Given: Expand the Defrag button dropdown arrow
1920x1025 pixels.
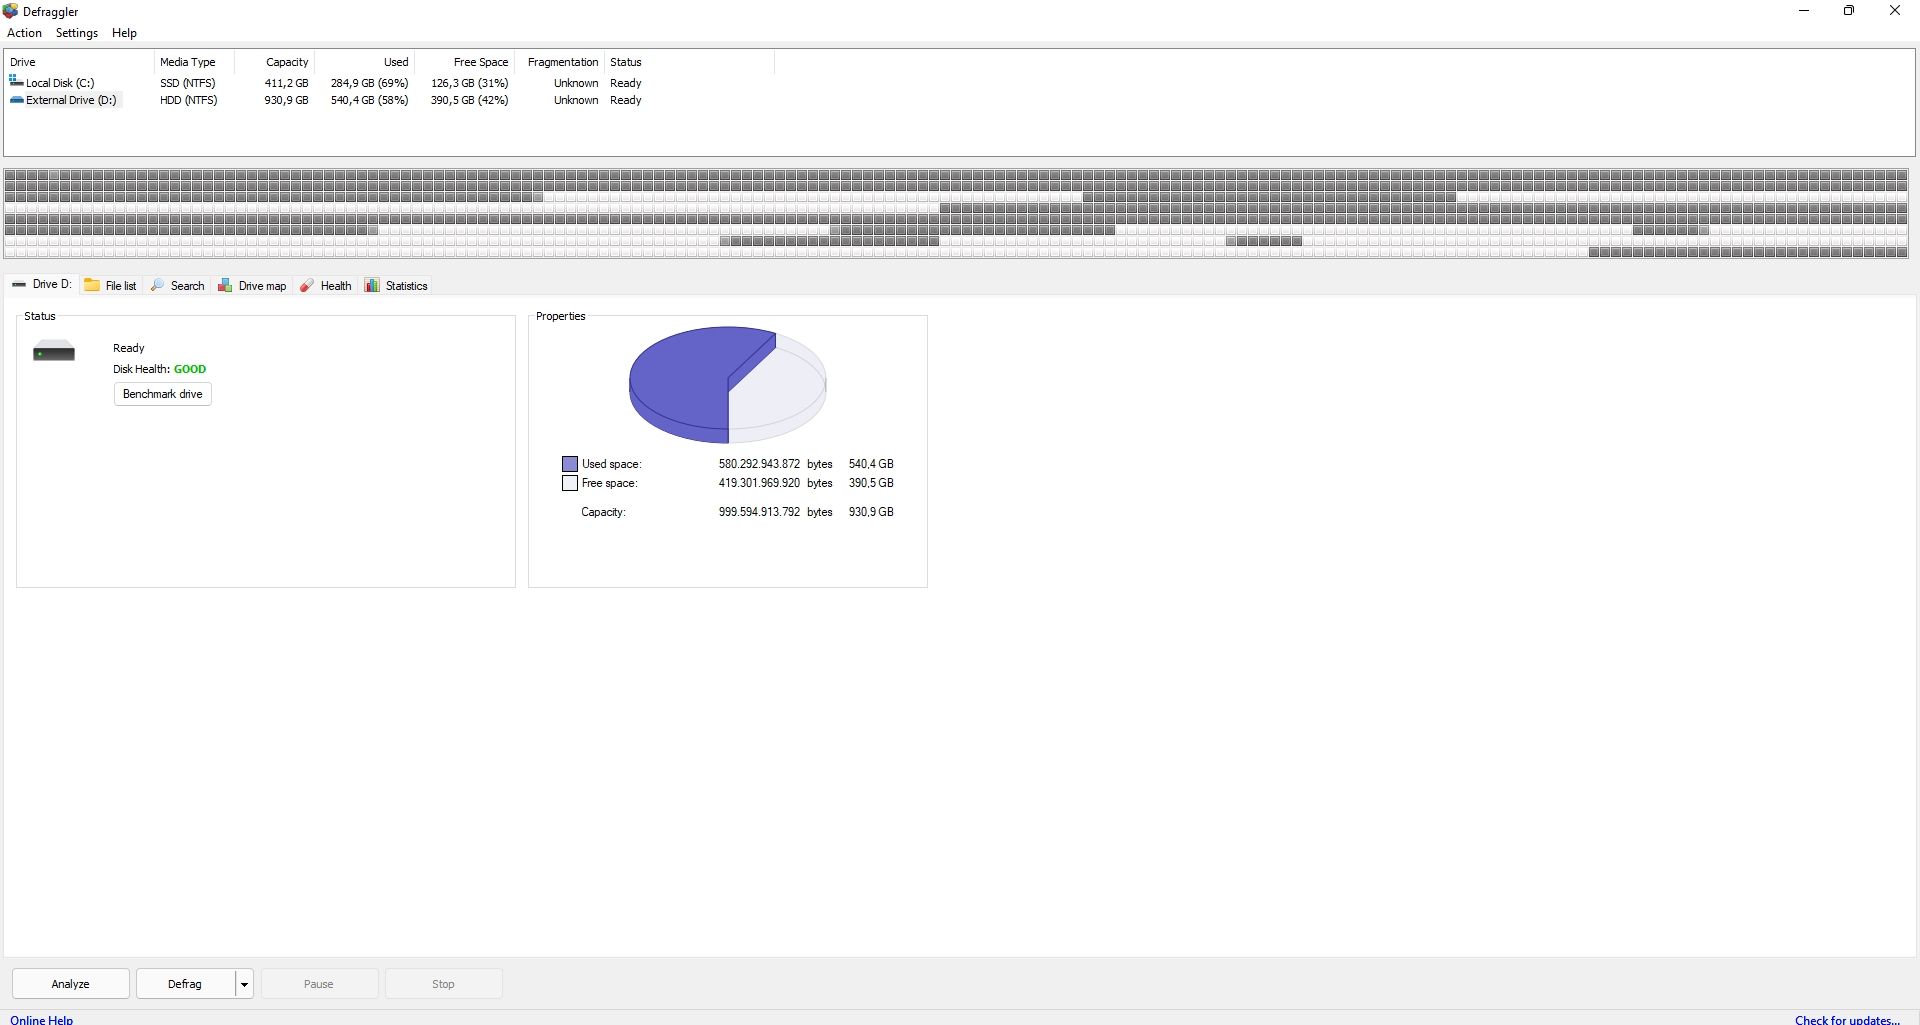Looking at the screenshot, I should point(244,984).
